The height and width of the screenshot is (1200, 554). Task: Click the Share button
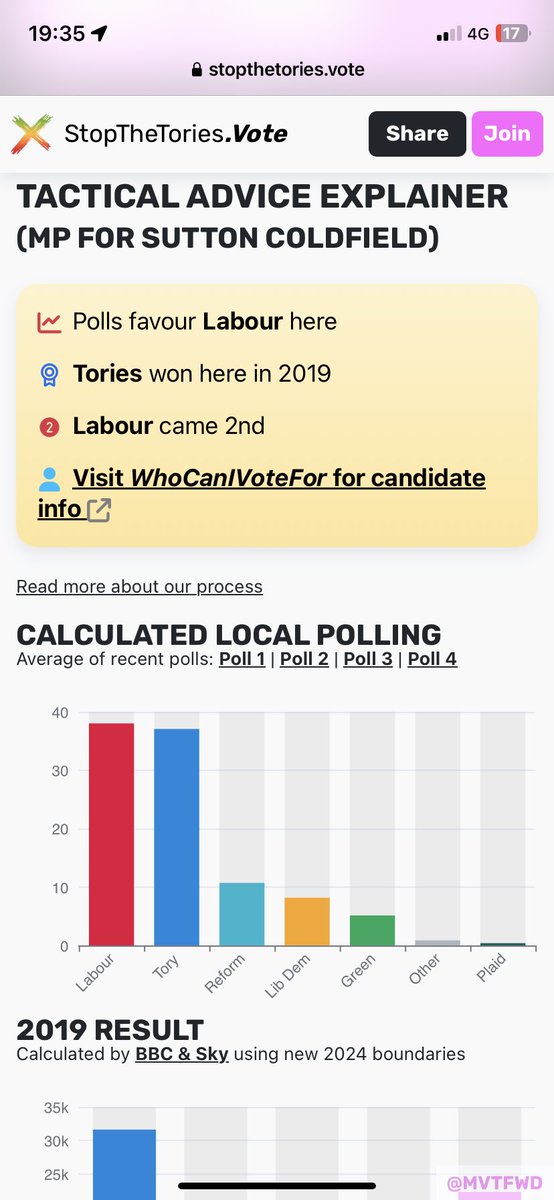tap(417, 134)
